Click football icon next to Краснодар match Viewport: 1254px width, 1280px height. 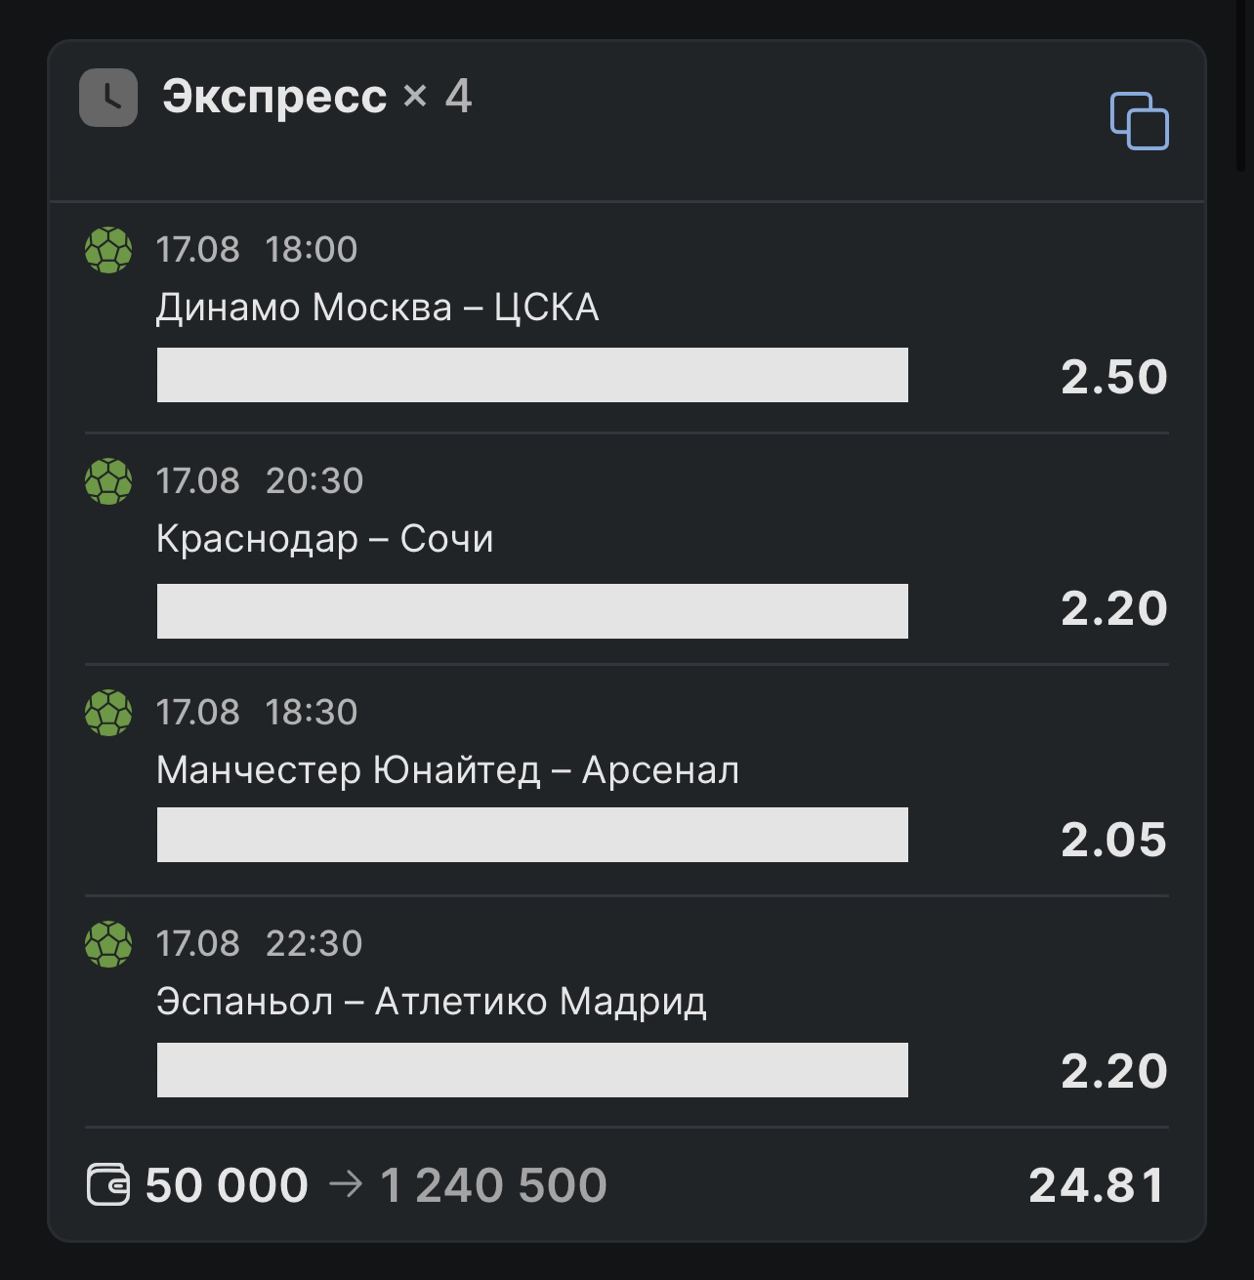point(108,481)
